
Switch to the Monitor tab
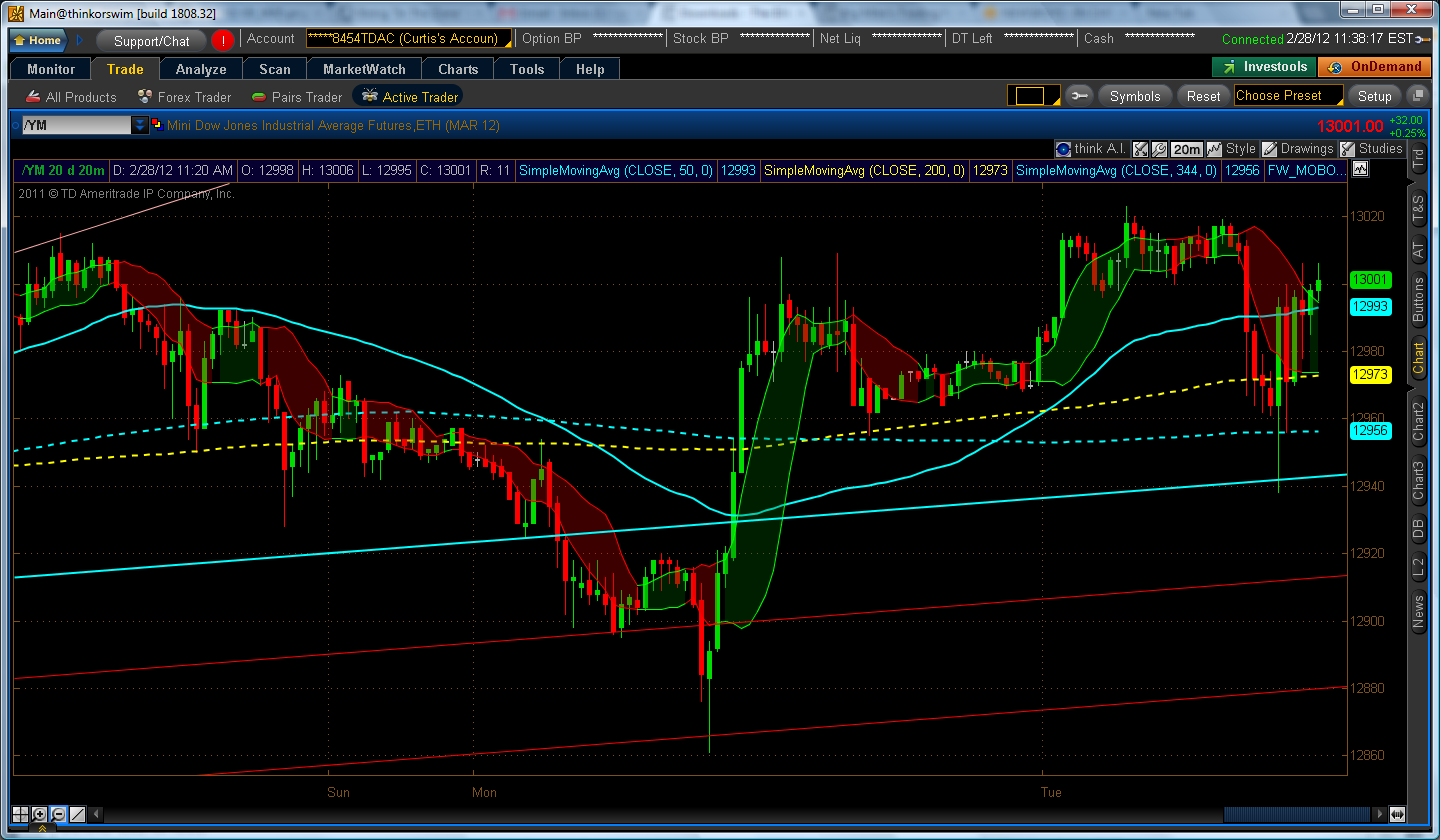pos(51,69)
